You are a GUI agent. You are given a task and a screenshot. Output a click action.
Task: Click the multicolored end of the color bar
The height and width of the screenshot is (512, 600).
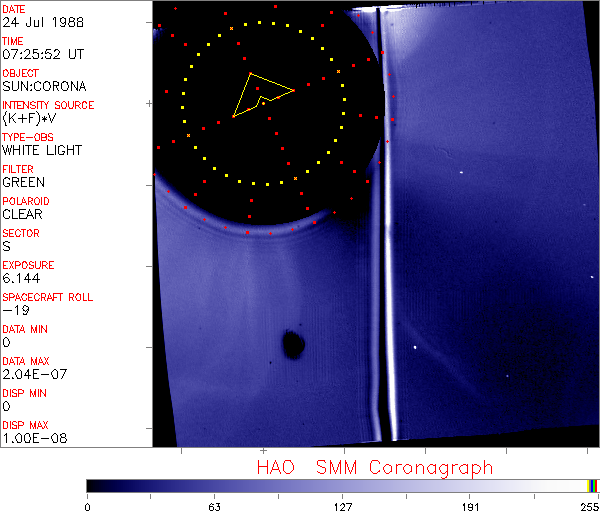coord(593,485)
